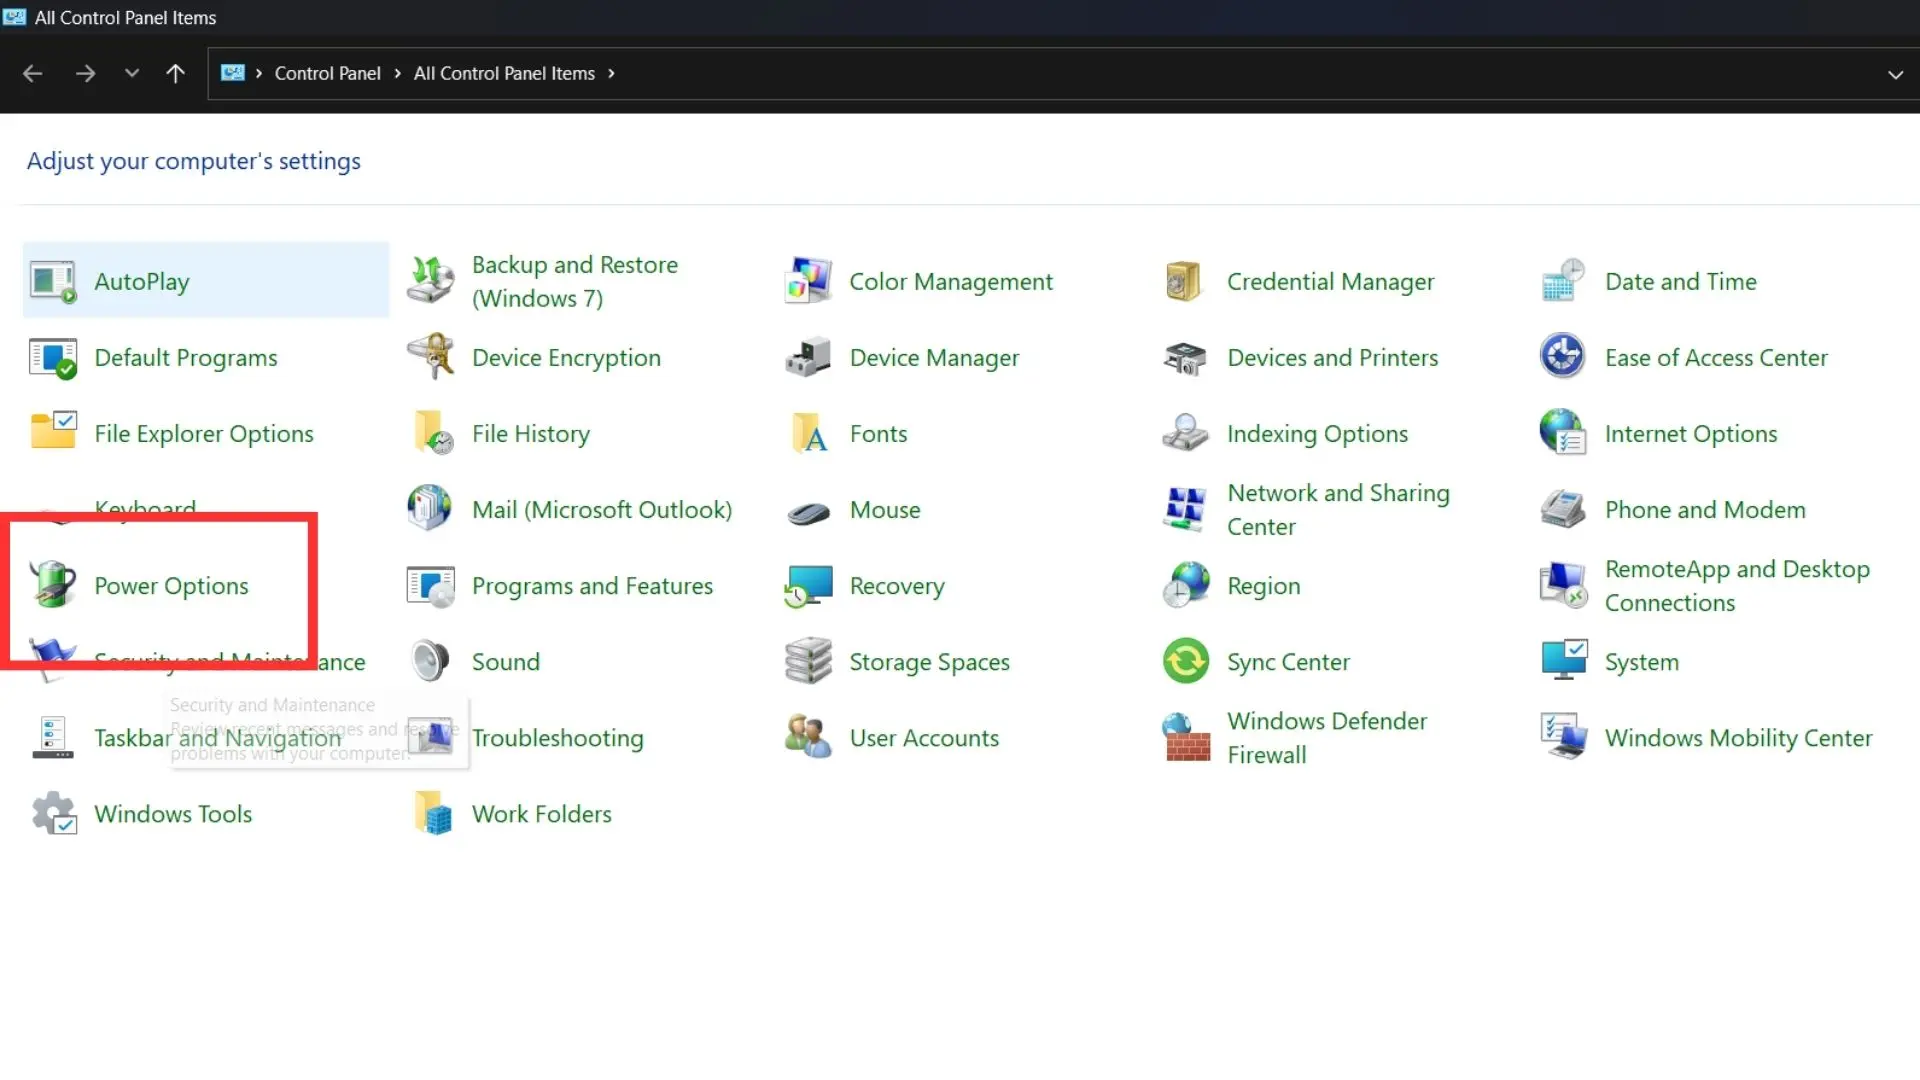Click the empty address bar area
This screenshot has width=1920, height=1080.
point(1200,74)
